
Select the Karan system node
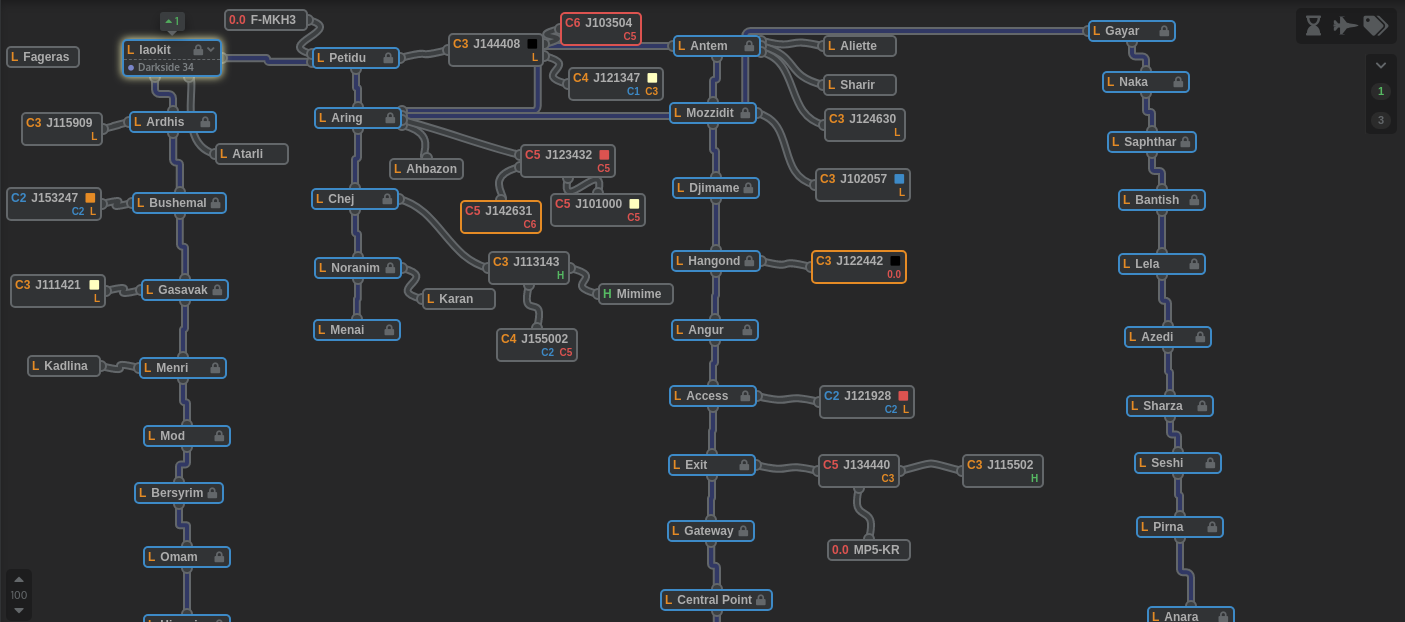click(x=459, y=299)
